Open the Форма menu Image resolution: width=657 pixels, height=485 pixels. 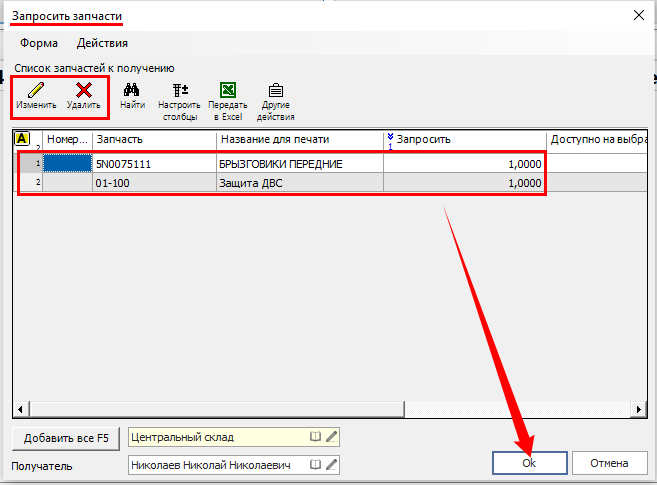pyautogui.click(x=38, y=43)
